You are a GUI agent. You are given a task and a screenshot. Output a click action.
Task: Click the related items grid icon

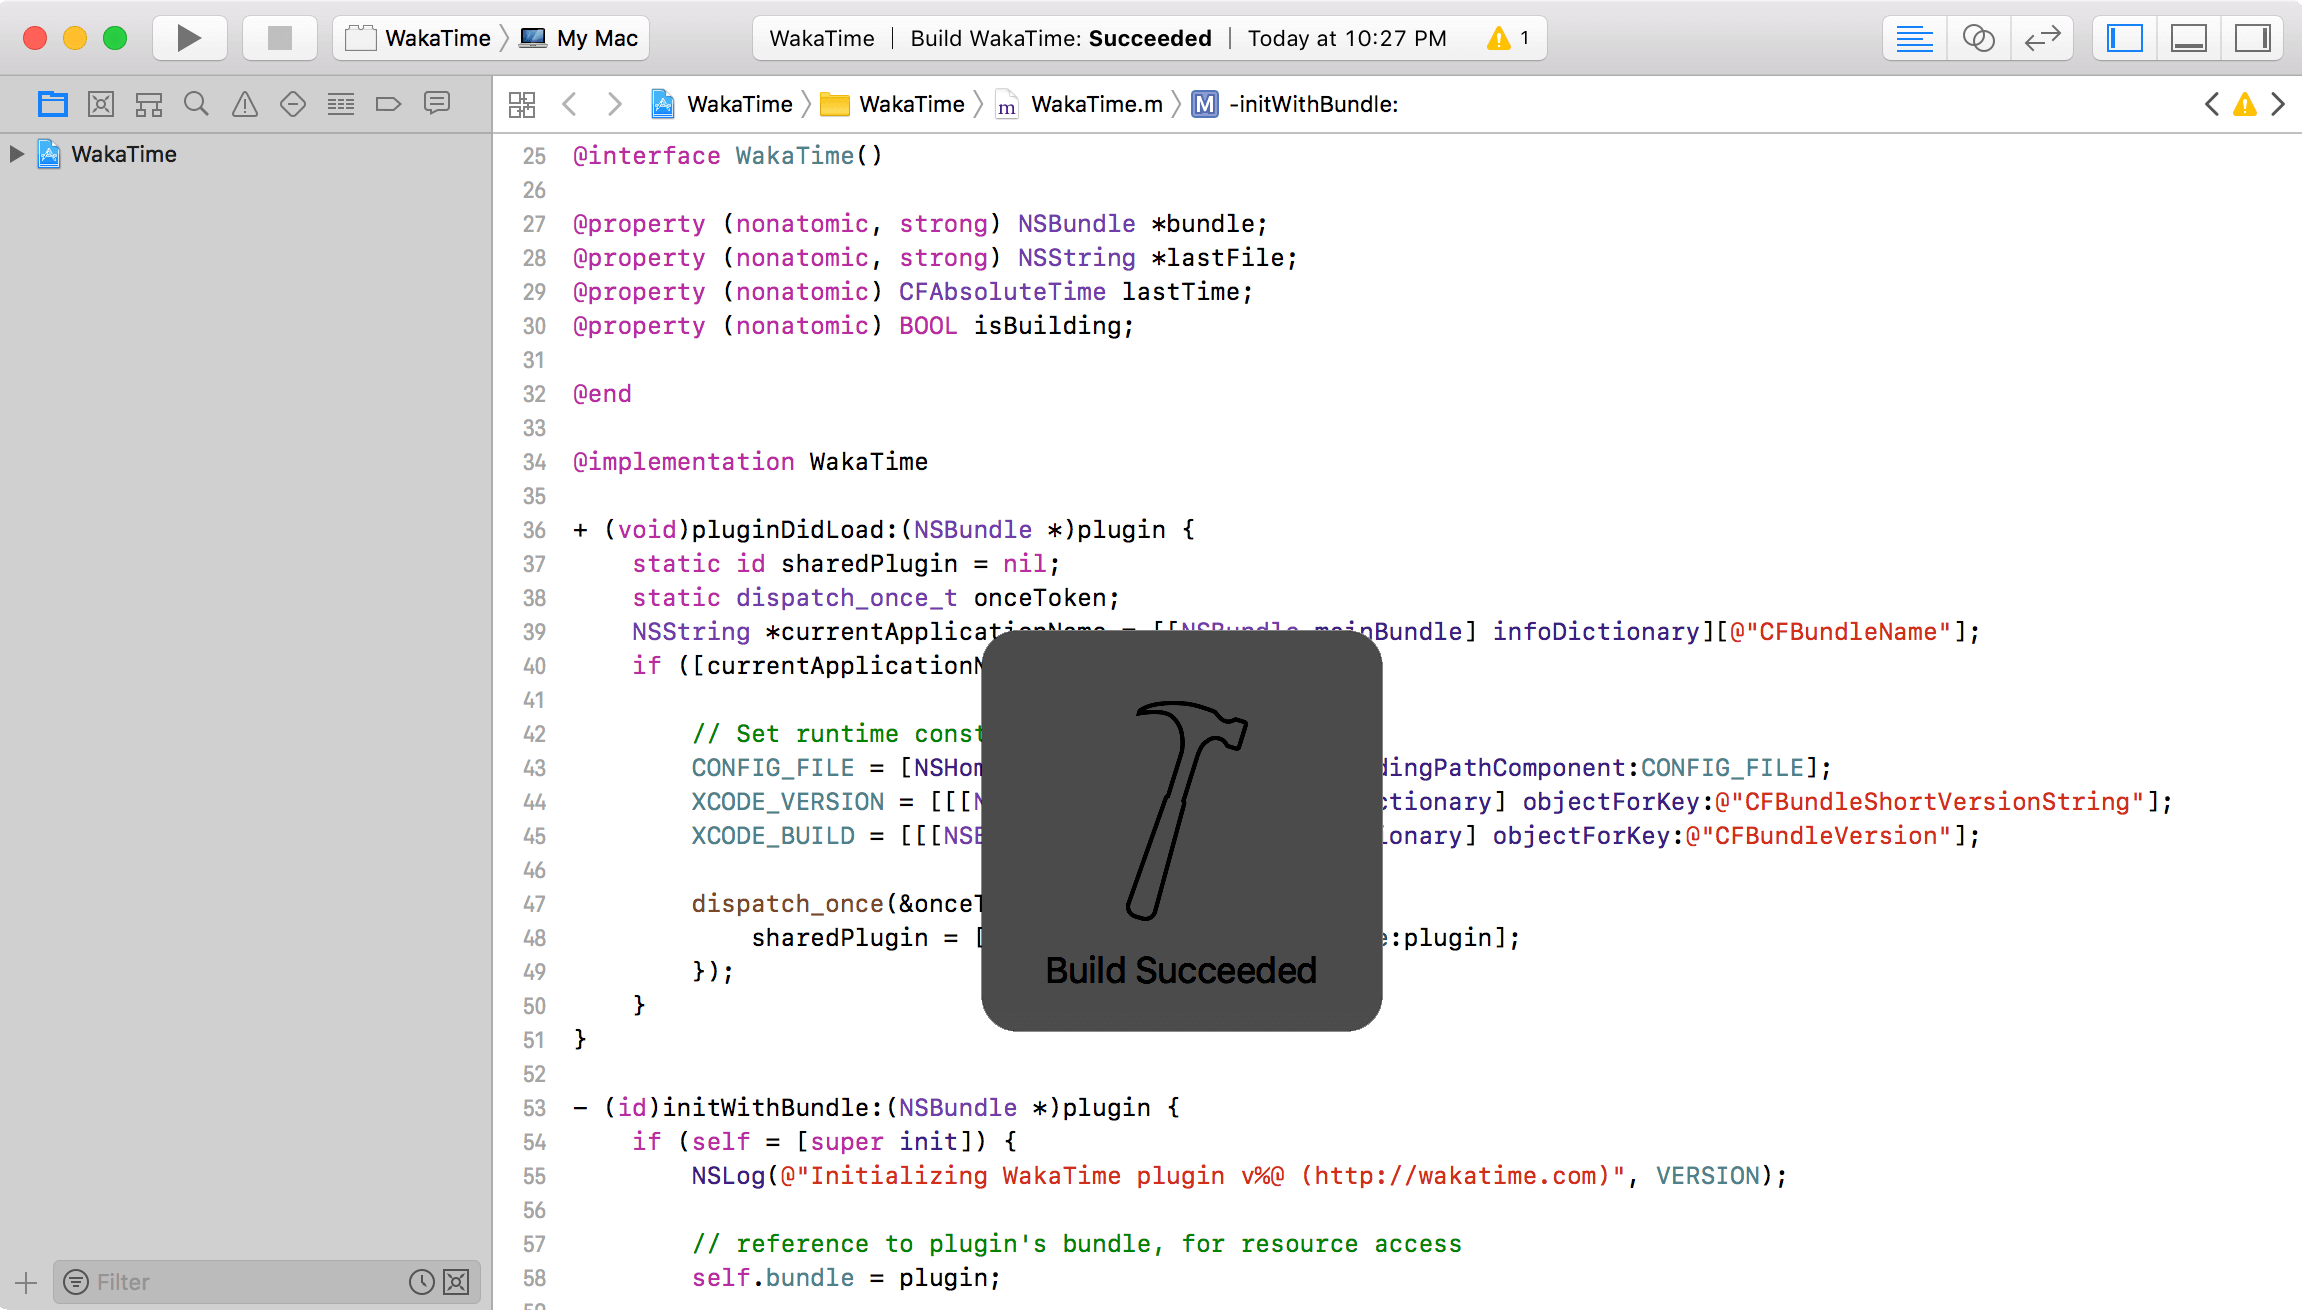pos(522,104)
